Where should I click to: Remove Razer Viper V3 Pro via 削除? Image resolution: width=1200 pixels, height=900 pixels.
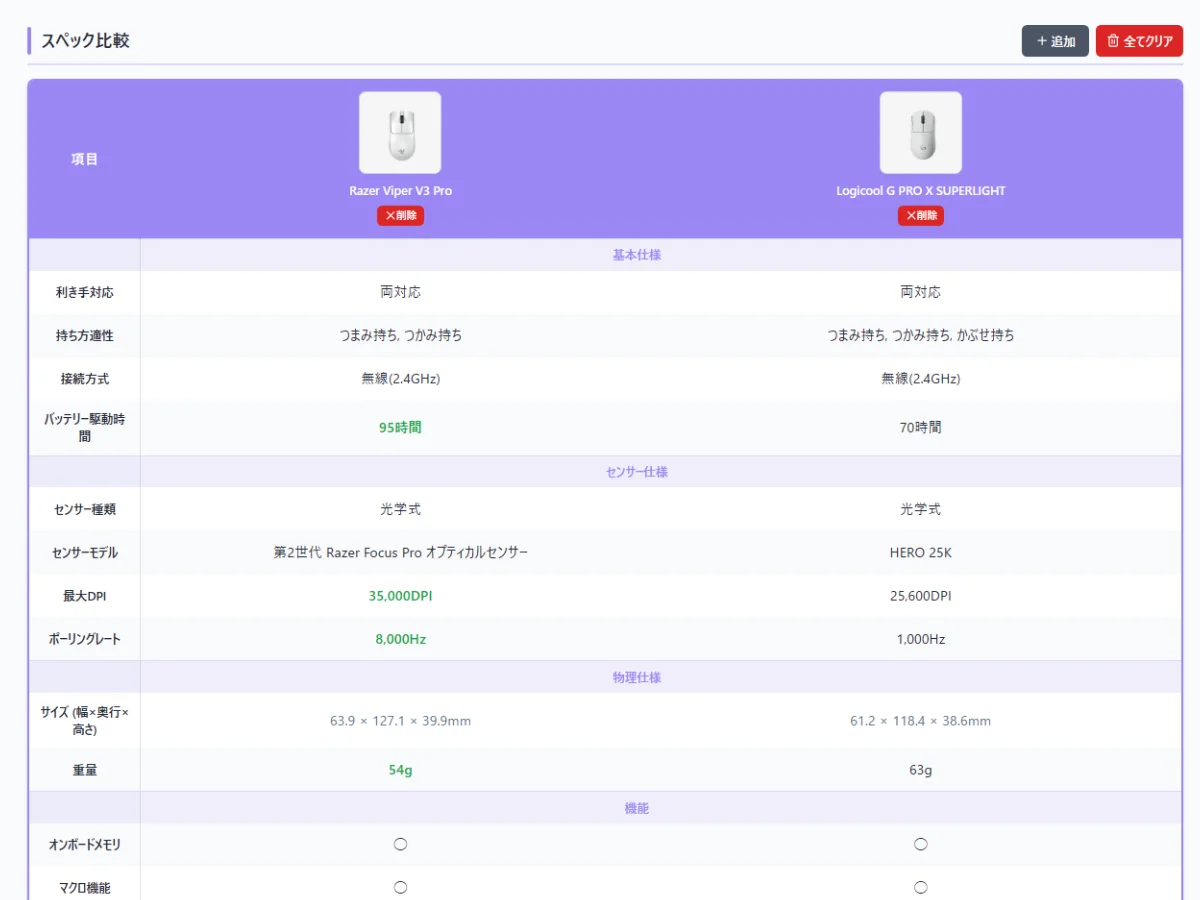pos(400,215)
